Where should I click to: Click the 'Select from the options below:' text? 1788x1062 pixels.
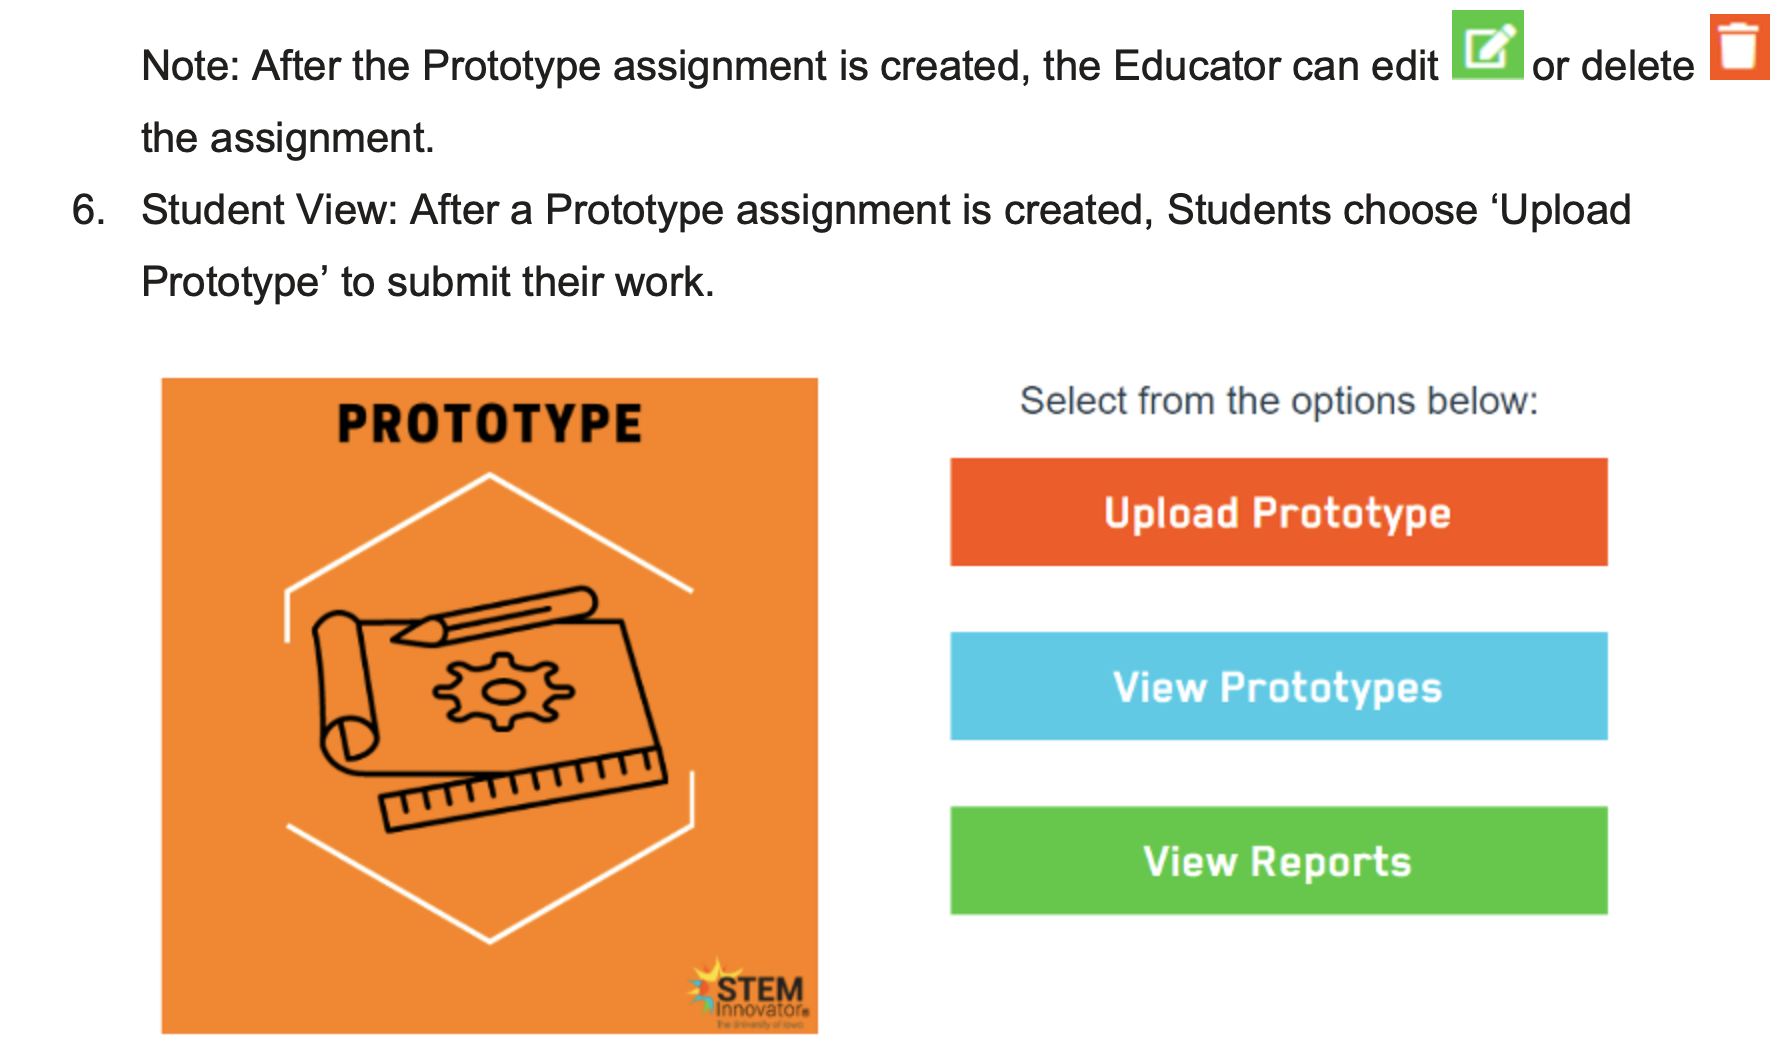point(1278,401)
